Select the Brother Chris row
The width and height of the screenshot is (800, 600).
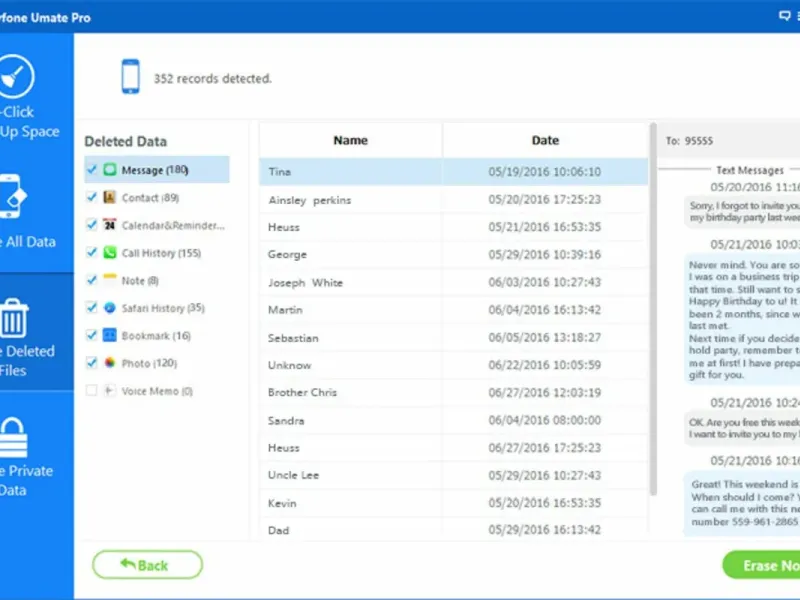[x=454, y=392]
